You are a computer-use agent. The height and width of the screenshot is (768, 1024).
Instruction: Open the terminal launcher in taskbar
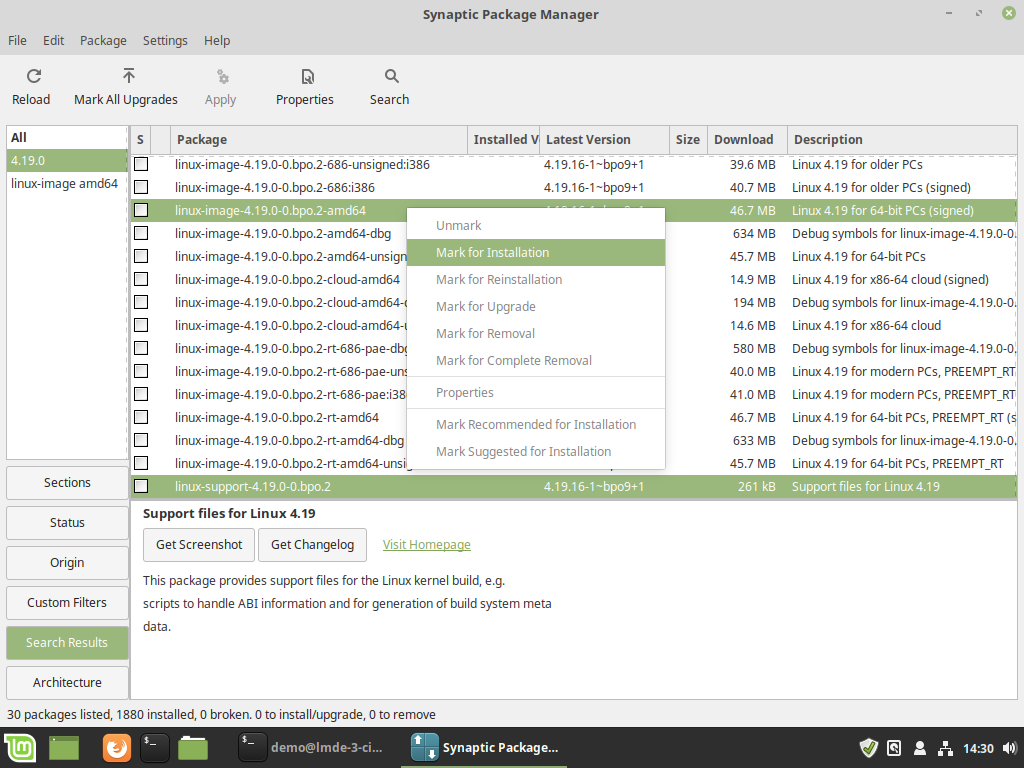[x=155, y=748]
